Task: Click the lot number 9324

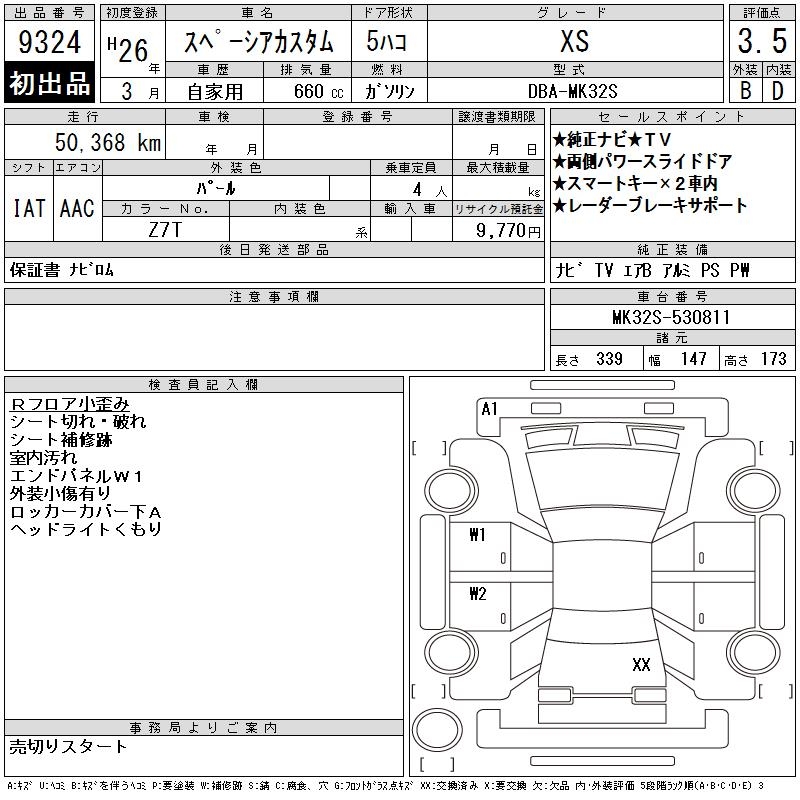Action: coord(49,41)
